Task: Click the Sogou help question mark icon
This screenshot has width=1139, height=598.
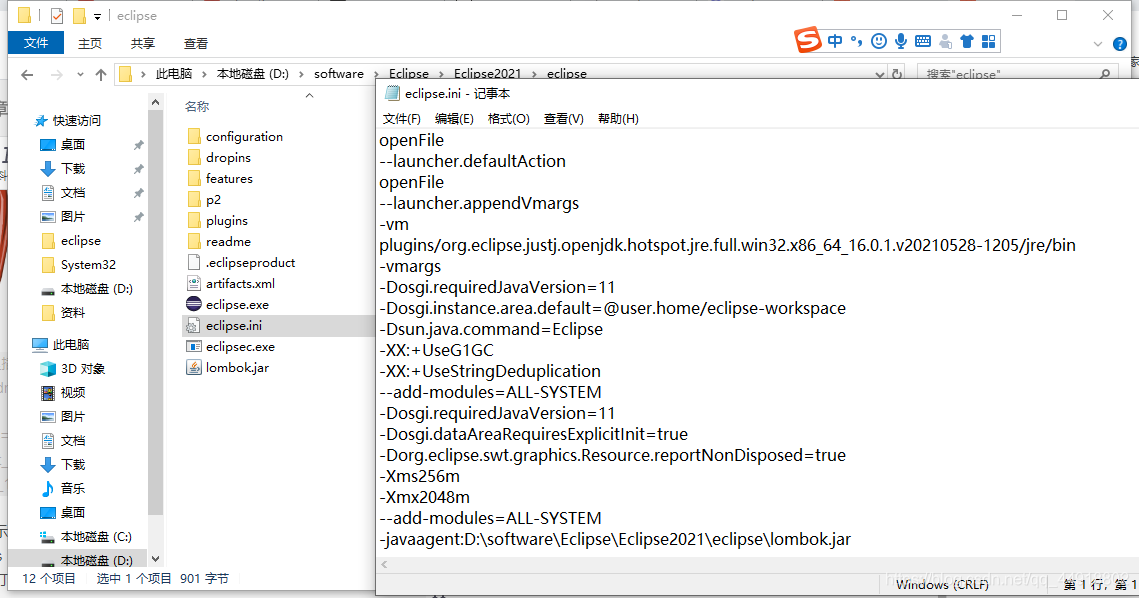Action: (1119, 43)
